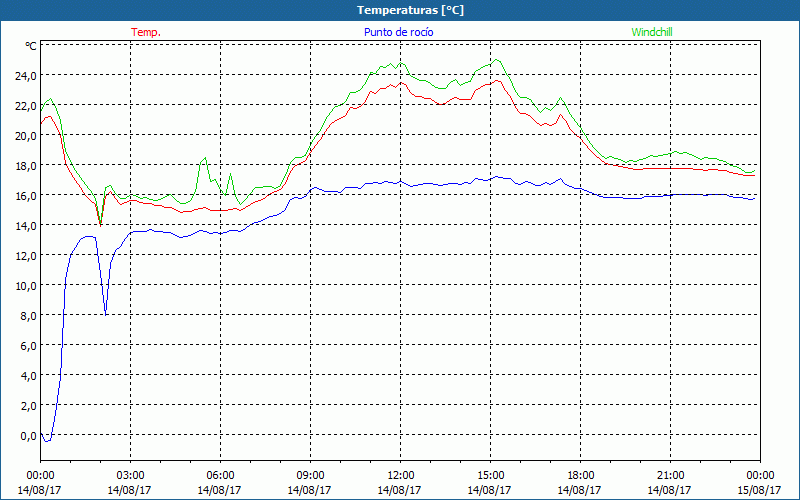Viewport: 800px width, 500px height.
Task: Click the green windchill spike near 05:30
Action: tap(205, 158)
